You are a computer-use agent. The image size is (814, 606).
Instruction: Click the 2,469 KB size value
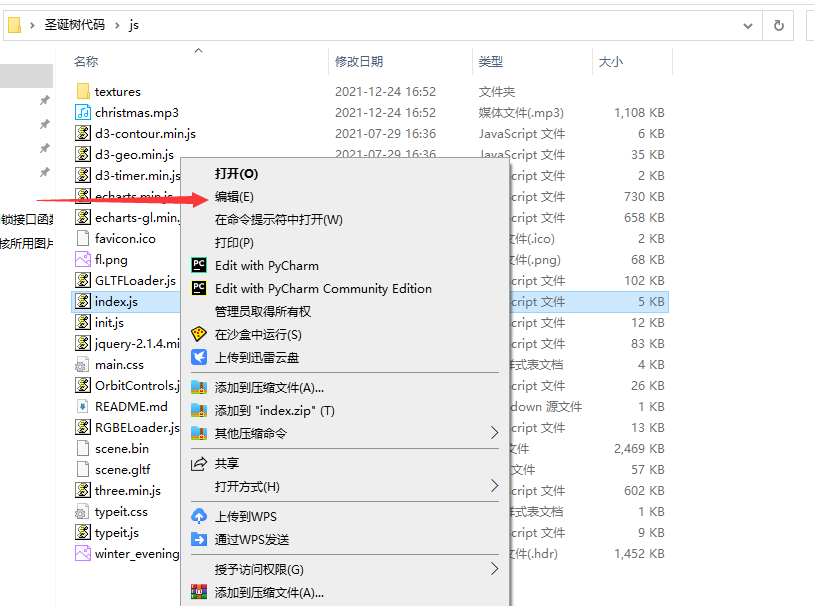(639, 449)
